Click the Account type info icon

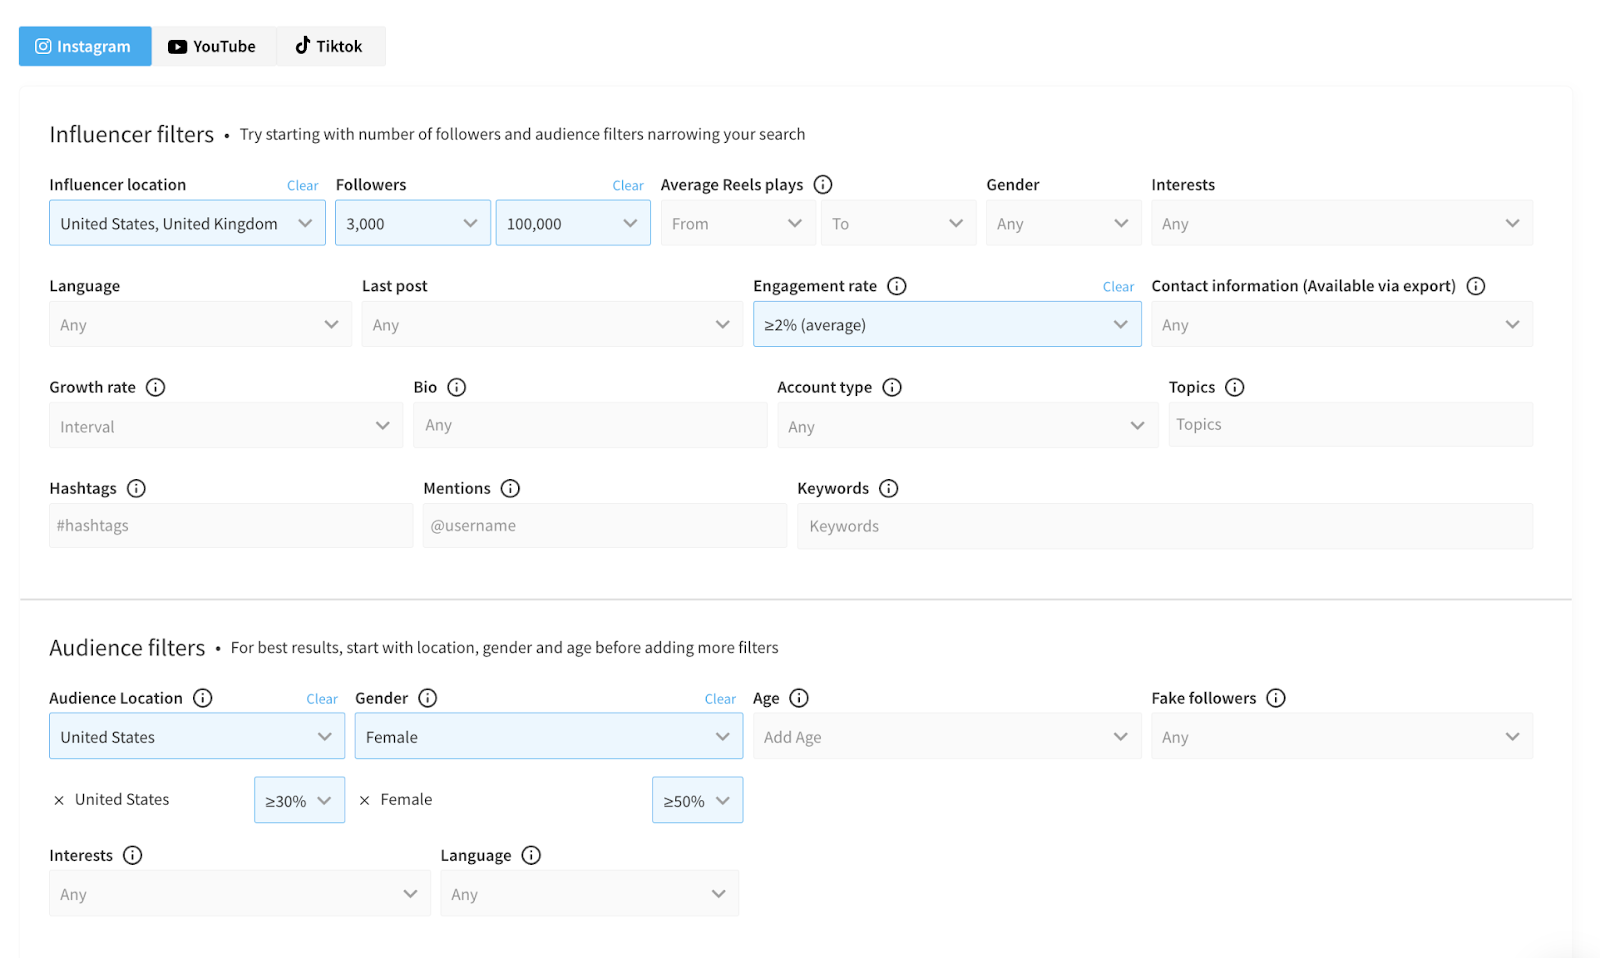click(x=892, y=387)
